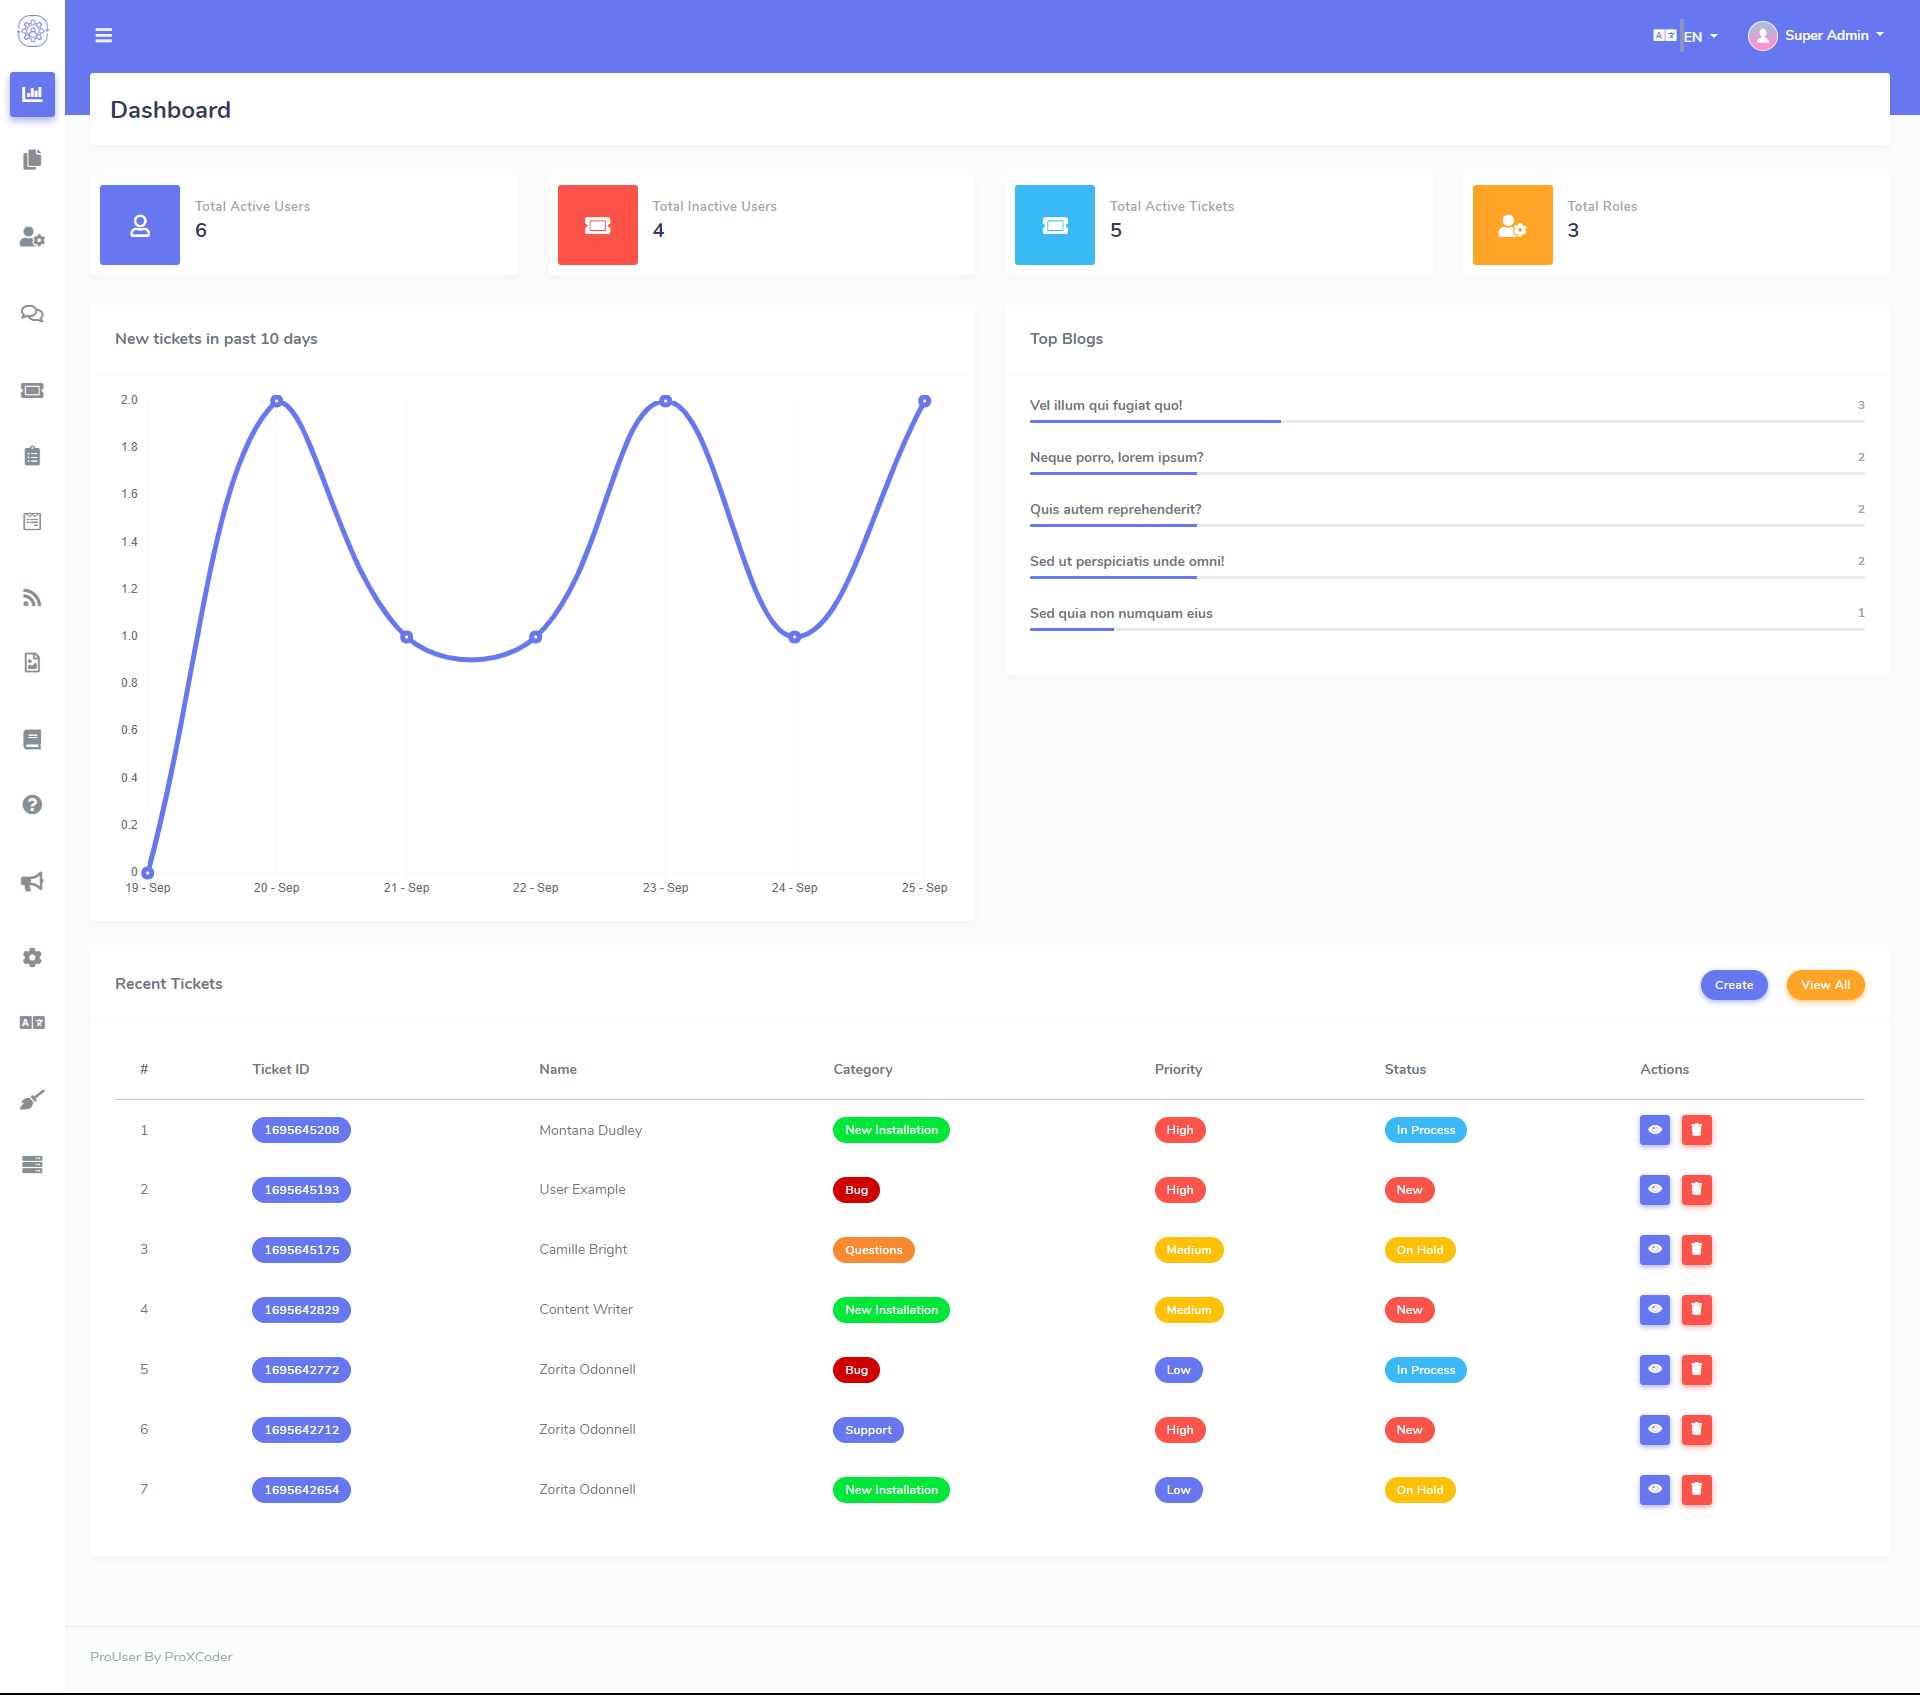Click the hamburger menu icon in header
The width and height of the screenshot is (1920, 1695).
pyautogui.click(x=103, y=36)
